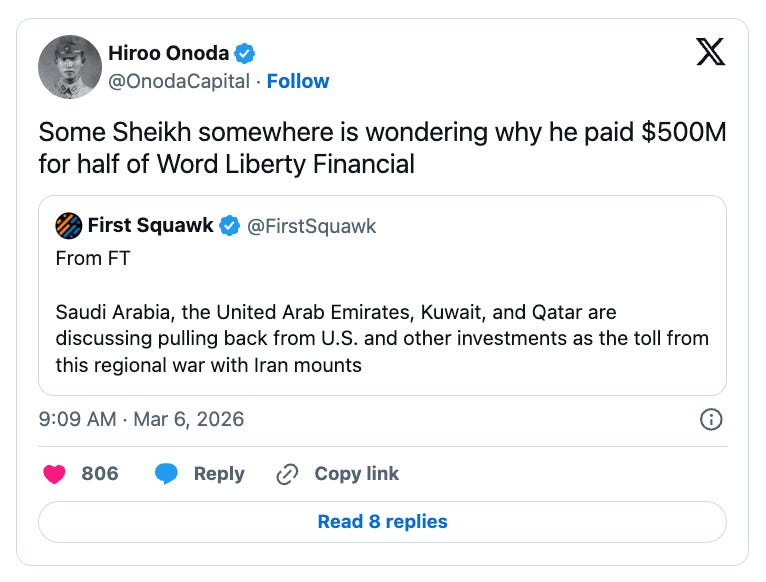This screenshot has width=766, height=582.
Task: Open Hiroo Onoda's profile photo
Action: (x=70, y=67)
